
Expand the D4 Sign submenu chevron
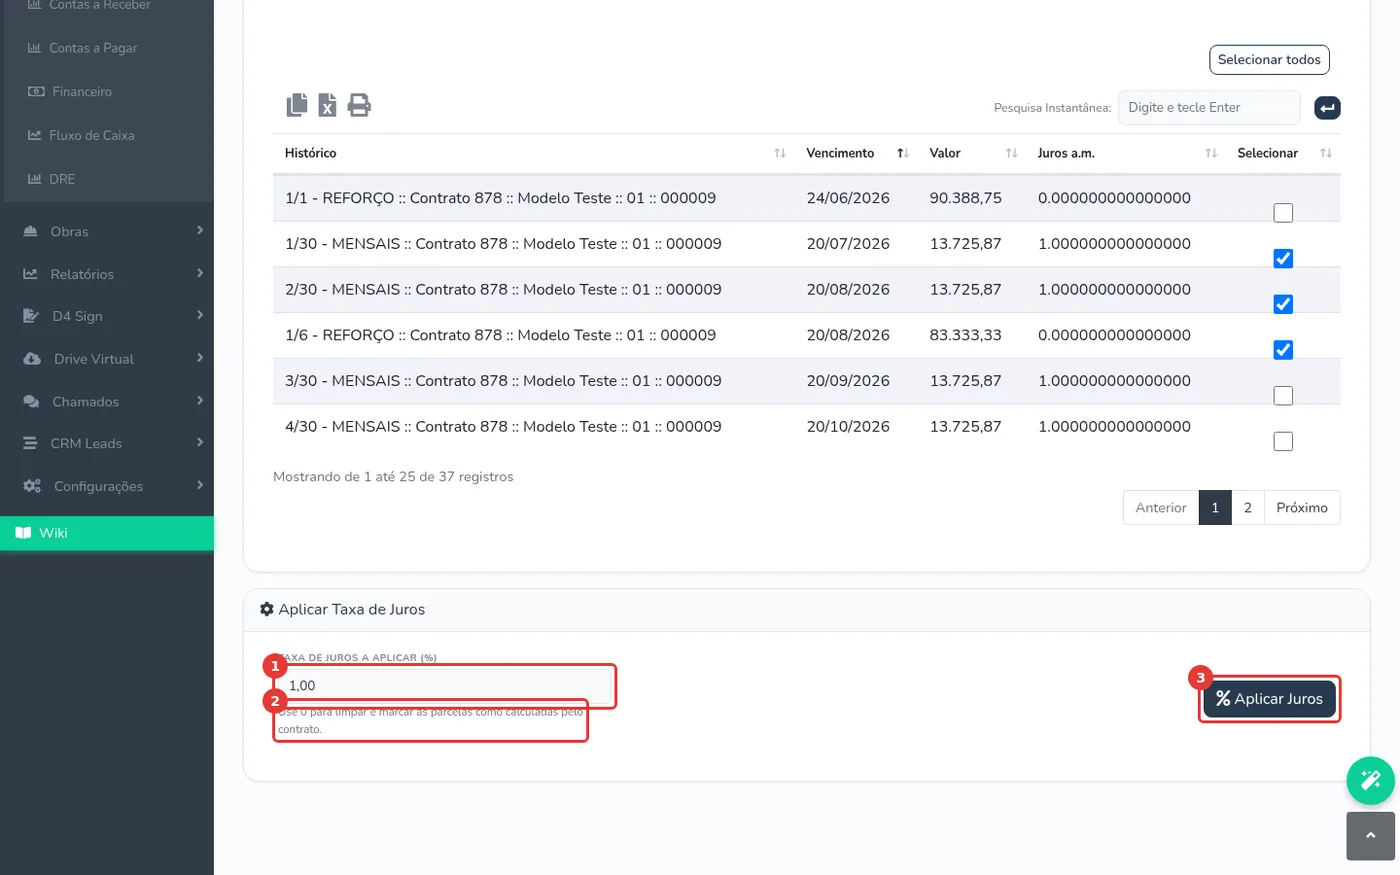(x=200, y=315)
